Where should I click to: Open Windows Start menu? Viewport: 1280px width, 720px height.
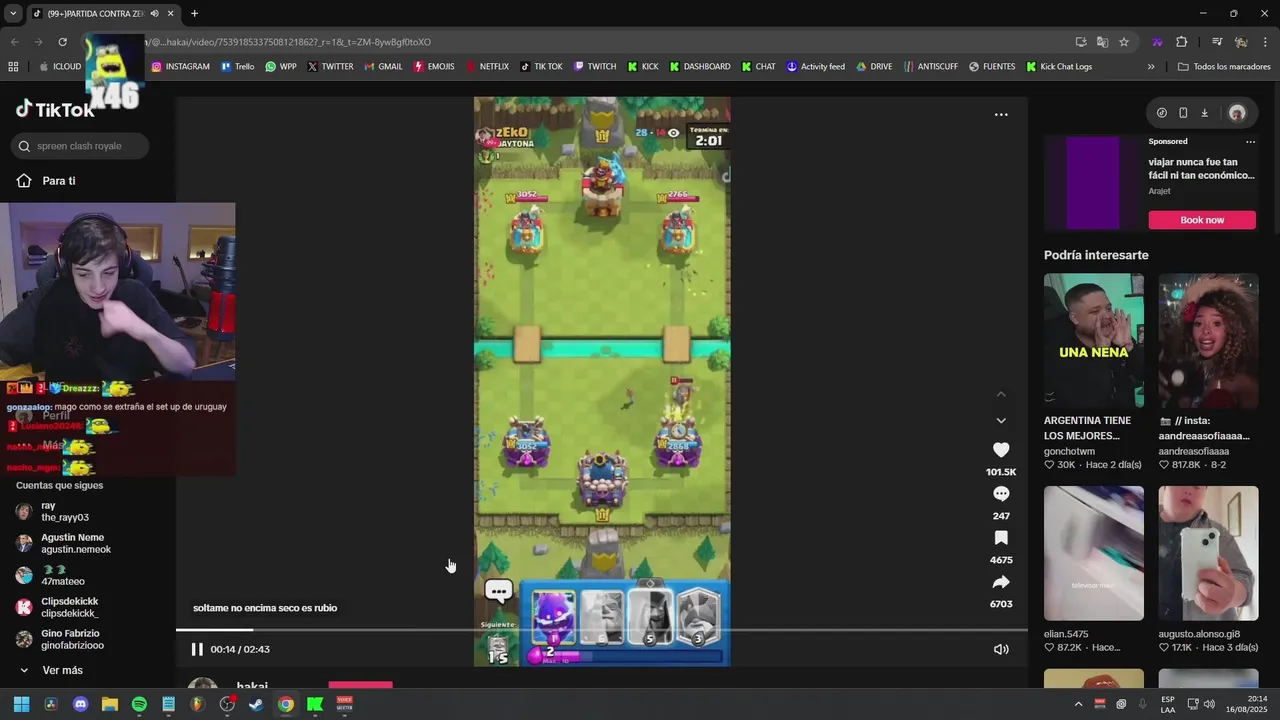point(21,704)
